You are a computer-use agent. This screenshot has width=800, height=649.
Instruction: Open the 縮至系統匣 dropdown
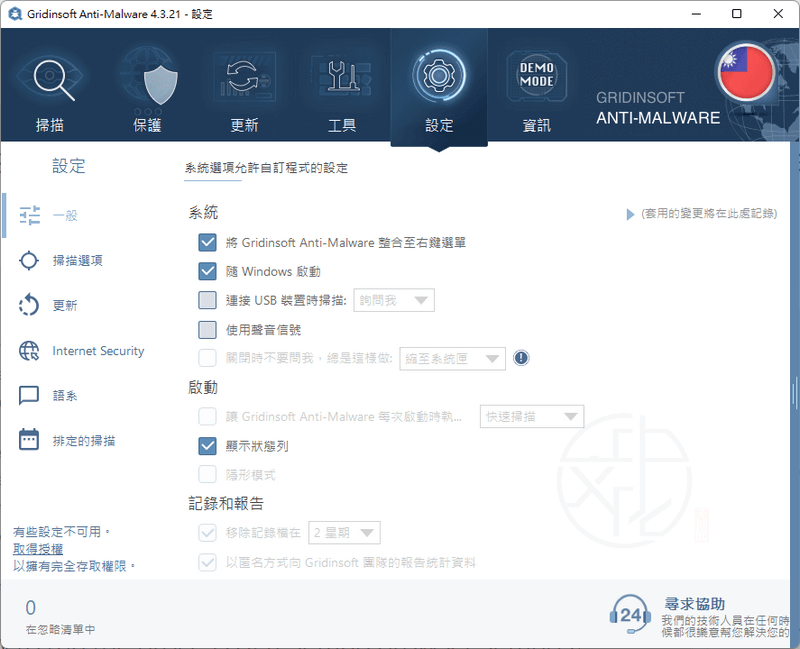tap(453, 358)
